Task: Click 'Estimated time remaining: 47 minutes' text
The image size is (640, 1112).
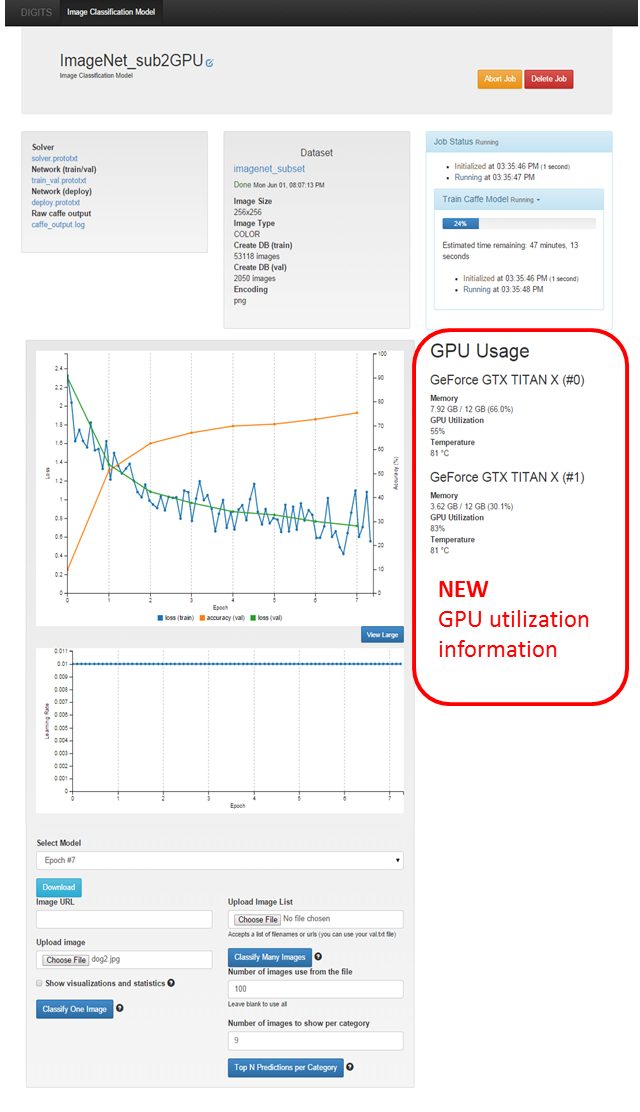Action: click(x=510, y=250)
